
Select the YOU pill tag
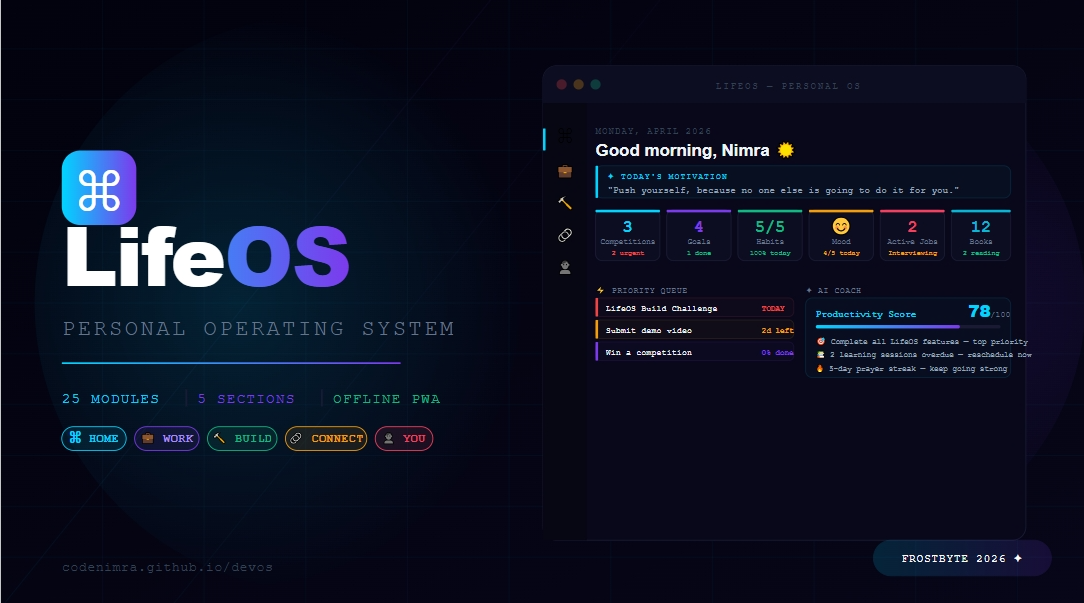tap(404, 438)
